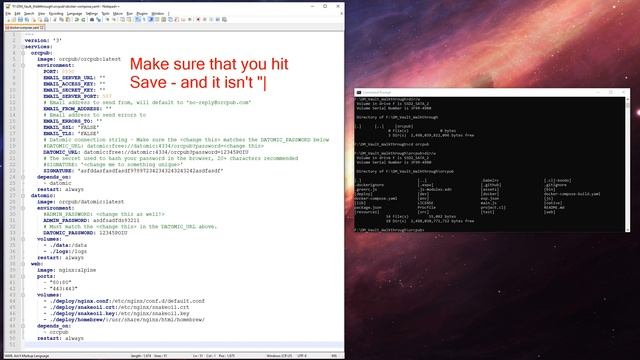640x360 pixels.
Task: Open the Document Map toolbar icon
Action: [x=164, y=19]
